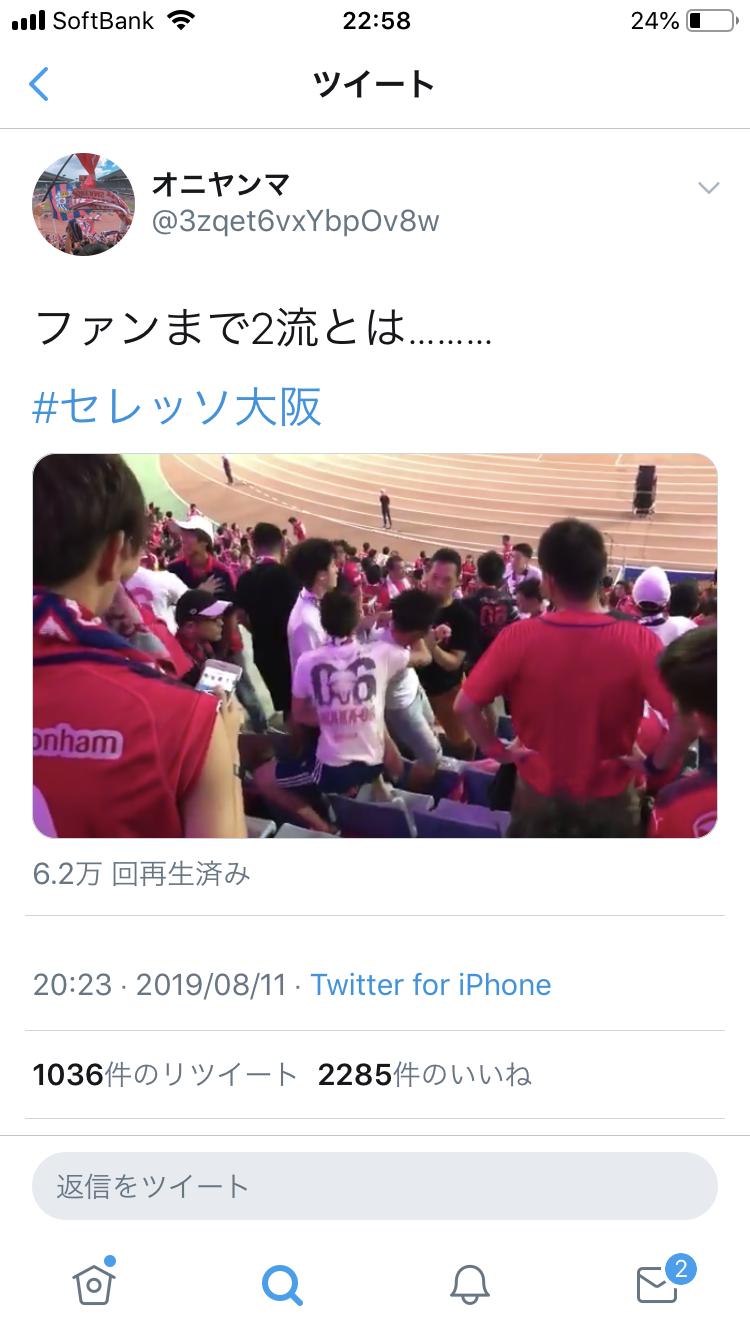Screen dimensions: 750x1334
Task: Tap the ツイート header title
Action: (x=375, y=84)
